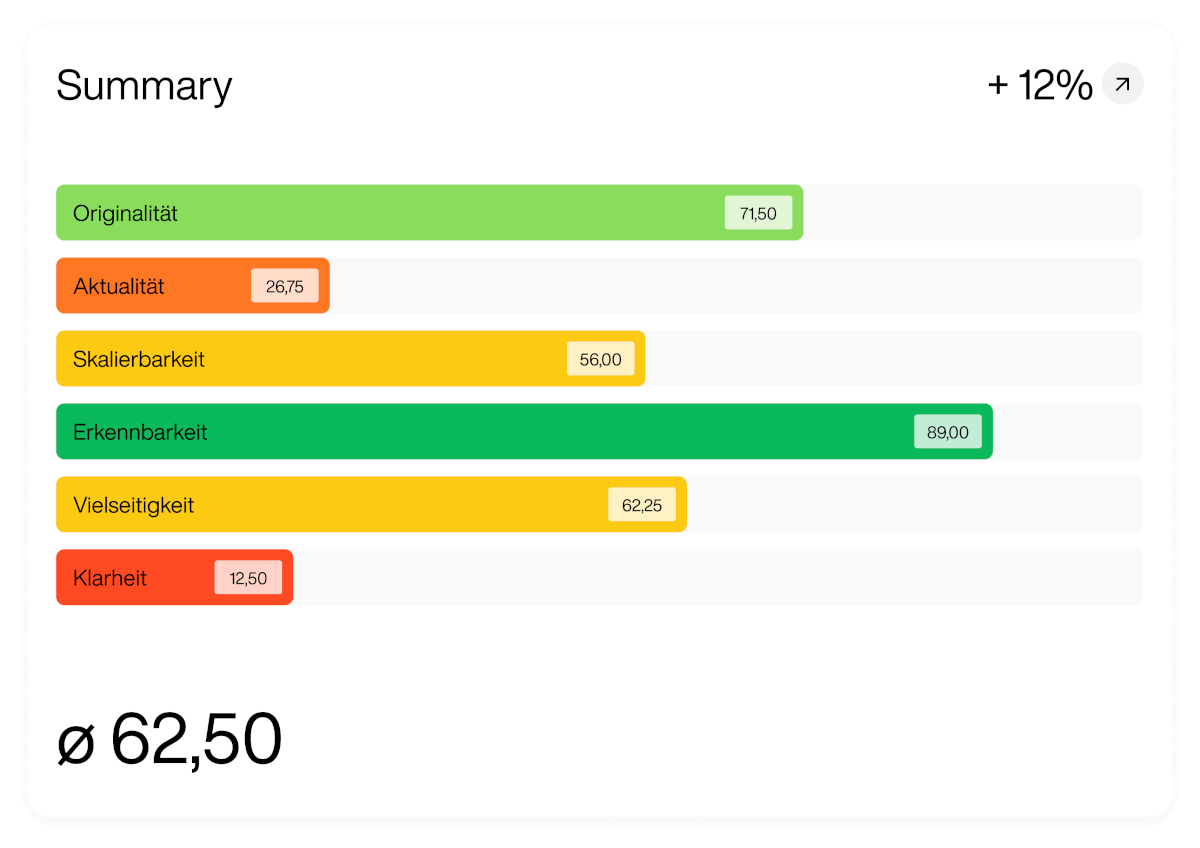Select the Skalierbarkeit bar label
This screenshot has height=848, width=1200.
click(x=139, y=359)
